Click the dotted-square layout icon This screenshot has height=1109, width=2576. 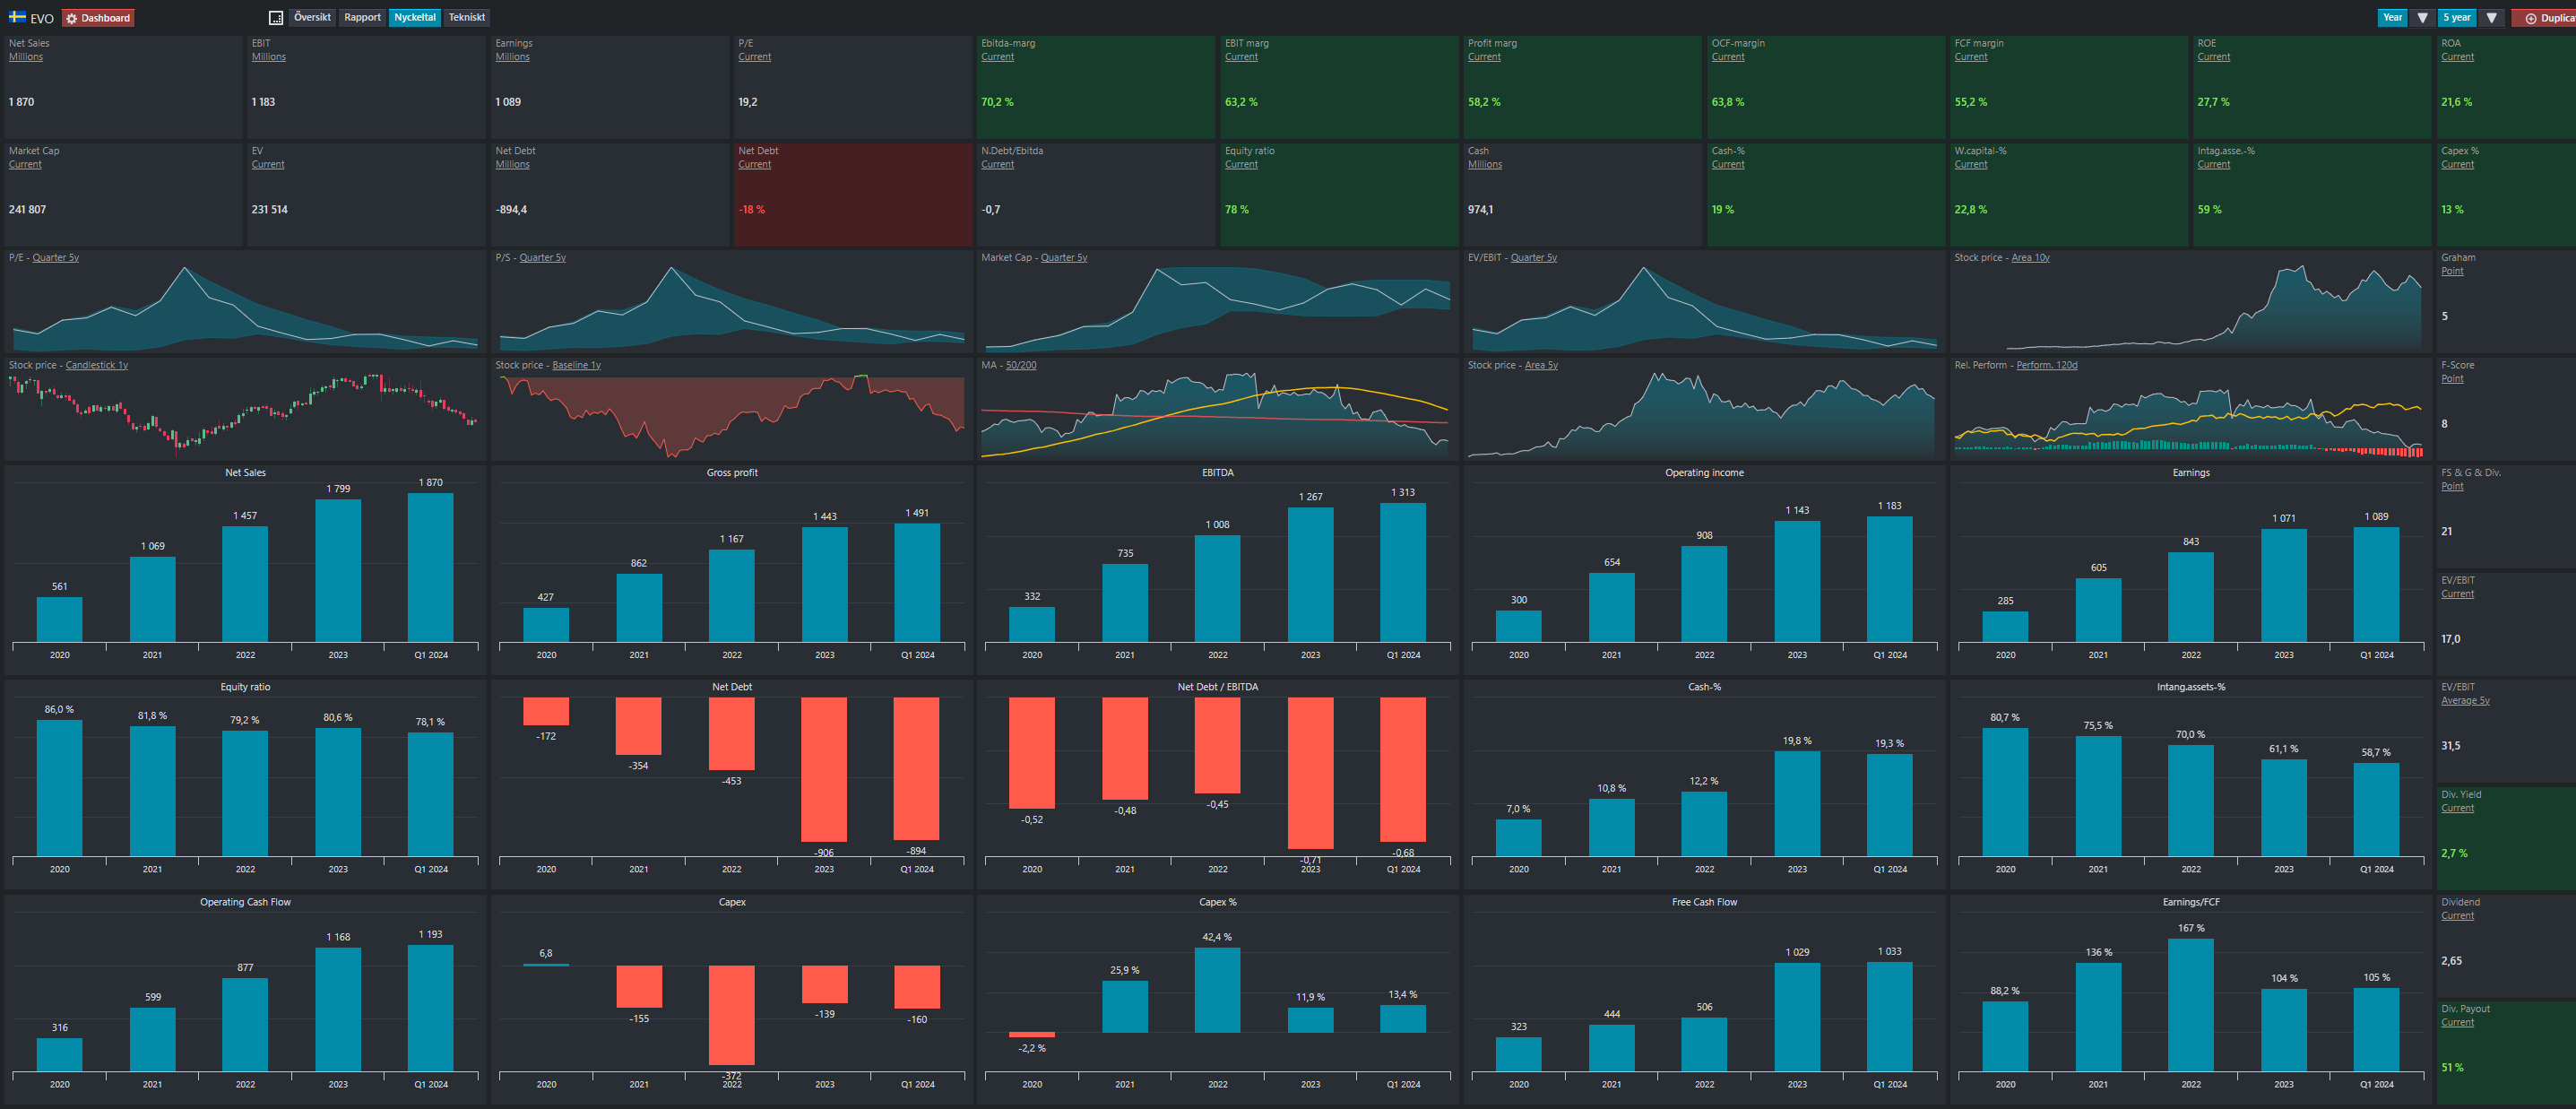pyautogui.click(x=276, y=18)
